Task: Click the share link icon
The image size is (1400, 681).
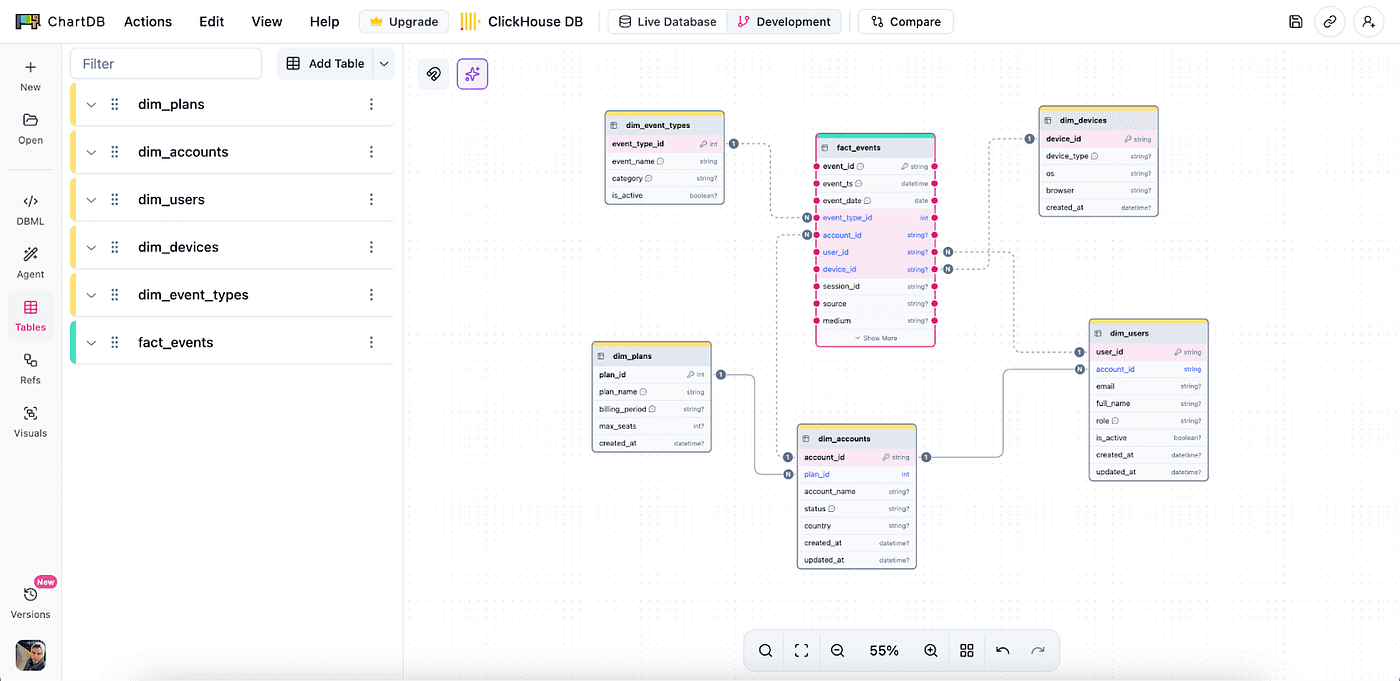Action: [x=1329, y=21]
